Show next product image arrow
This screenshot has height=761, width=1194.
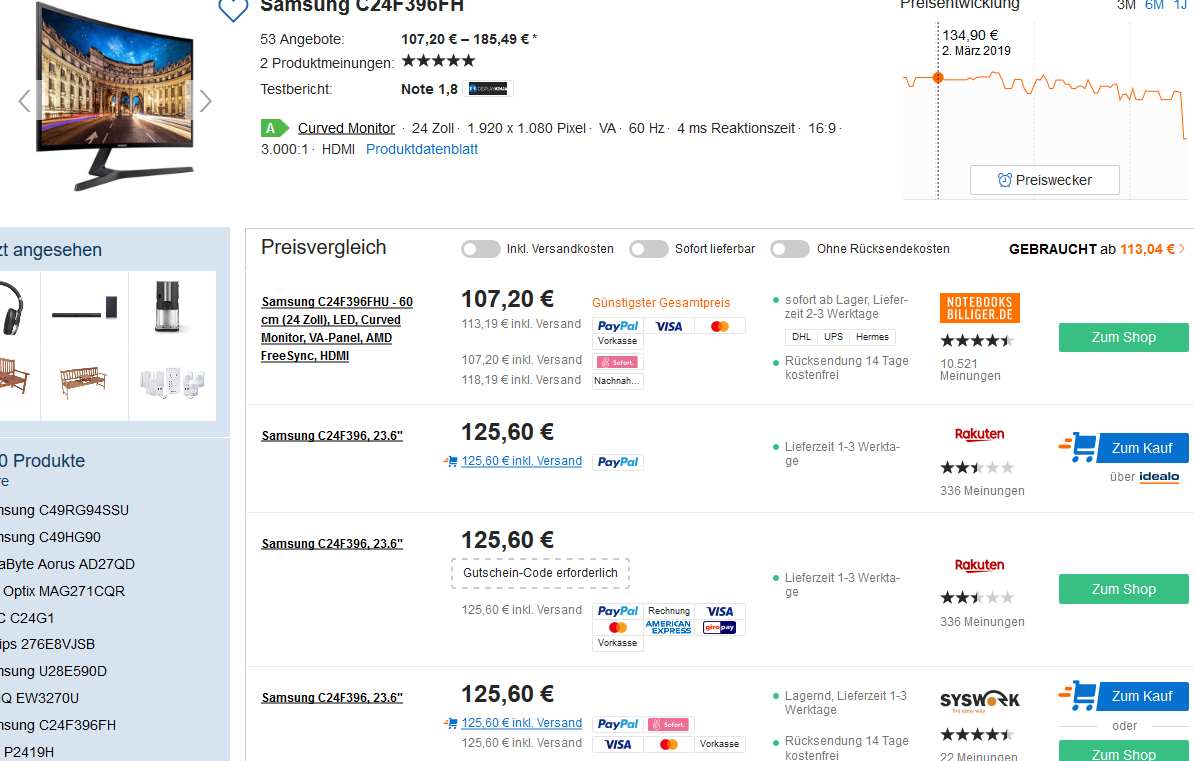coord(205,101)
